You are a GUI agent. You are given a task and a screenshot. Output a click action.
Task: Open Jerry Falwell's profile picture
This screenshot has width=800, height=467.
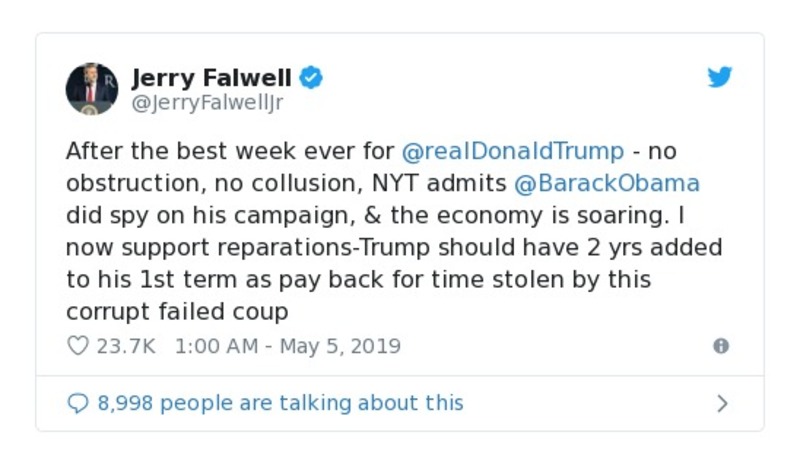point(92,88)
